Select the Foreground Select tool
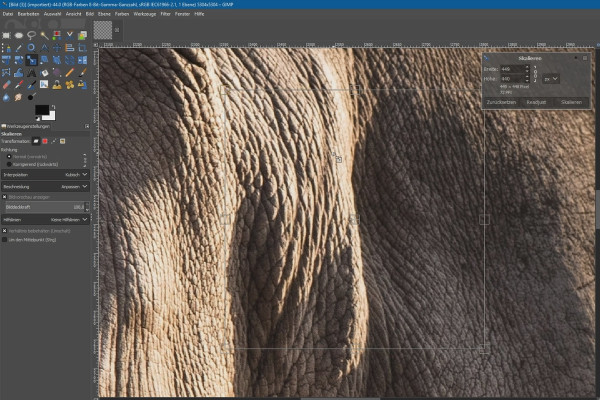This screenshot has width=600, height=400. (82, 36)
